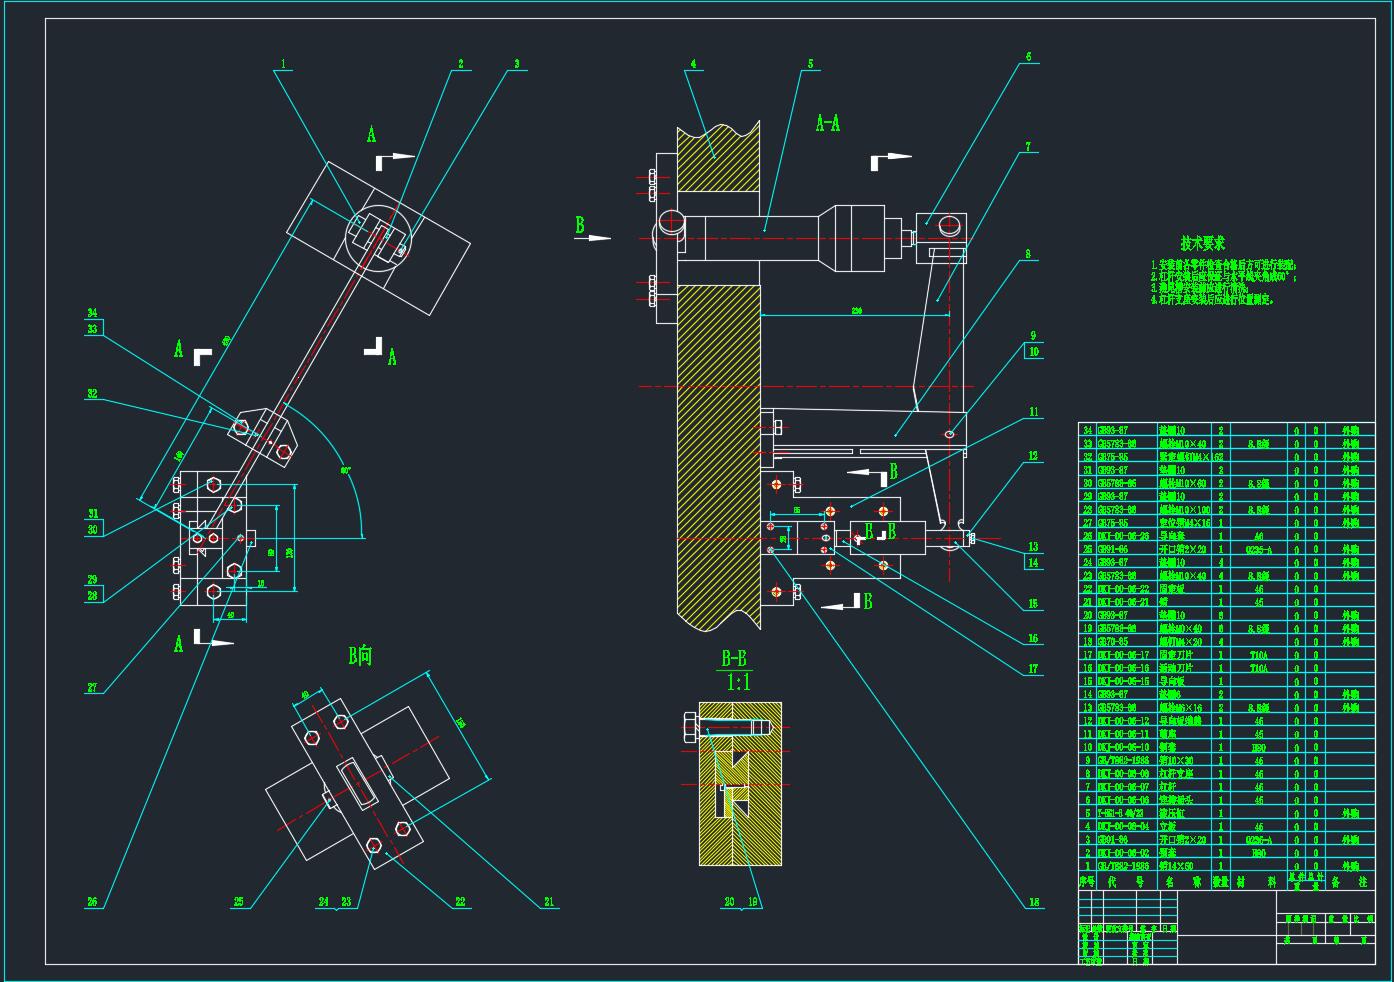Select the B arrow label left of A-A view

580,225
